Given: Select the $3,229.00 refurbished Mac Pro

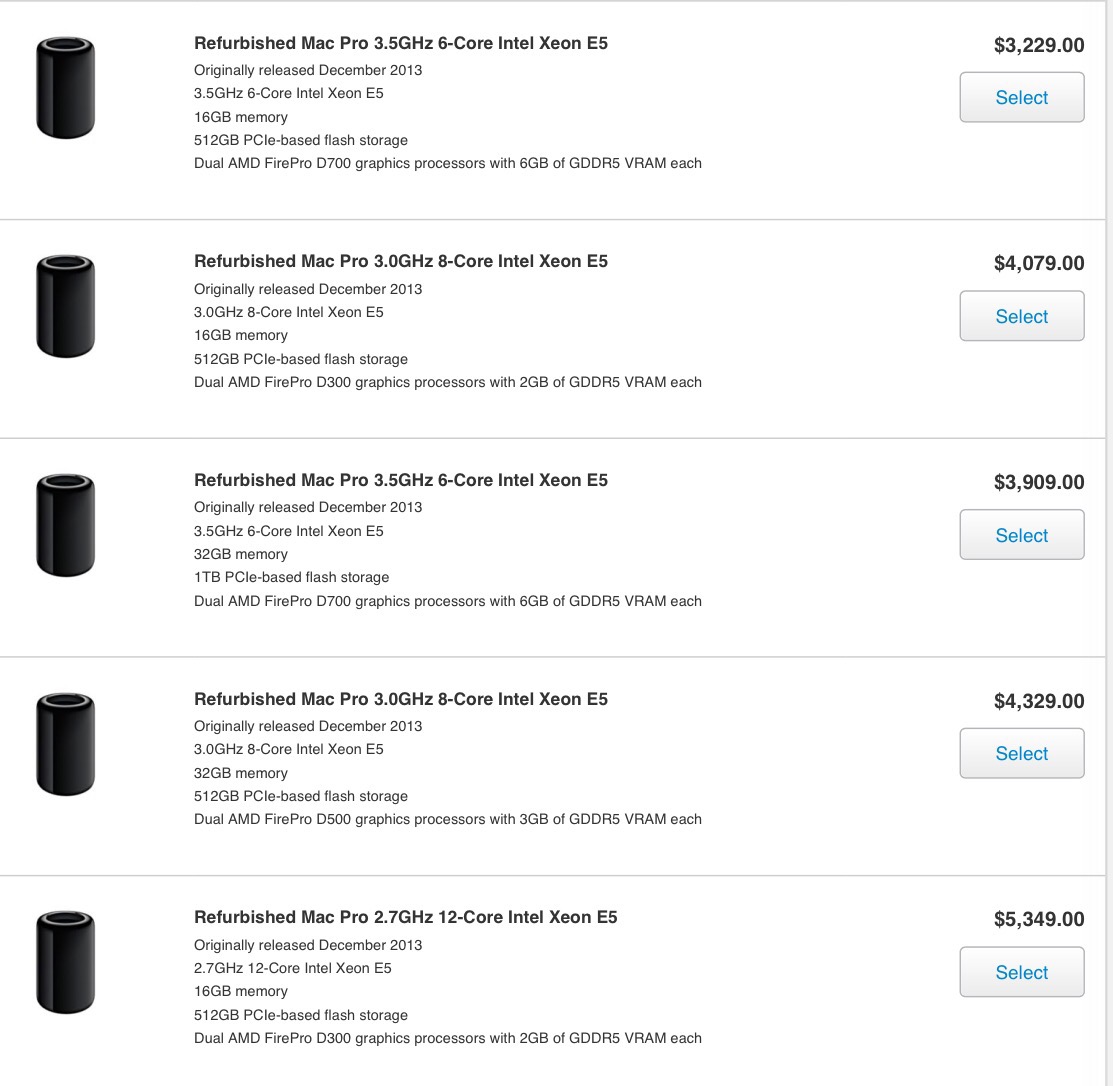Looking at the screenshot, I should (x=1021, y=97).
